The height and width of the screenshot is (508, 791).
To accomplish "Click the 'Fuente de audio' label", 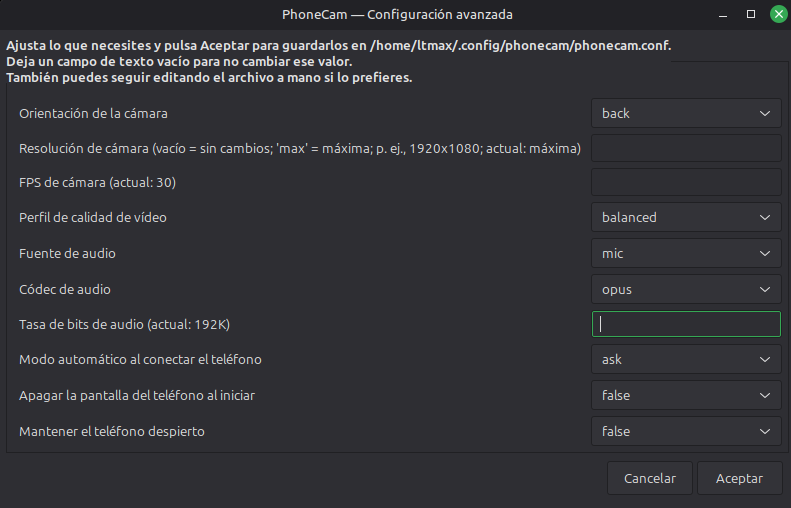I will tap(67, 253).
